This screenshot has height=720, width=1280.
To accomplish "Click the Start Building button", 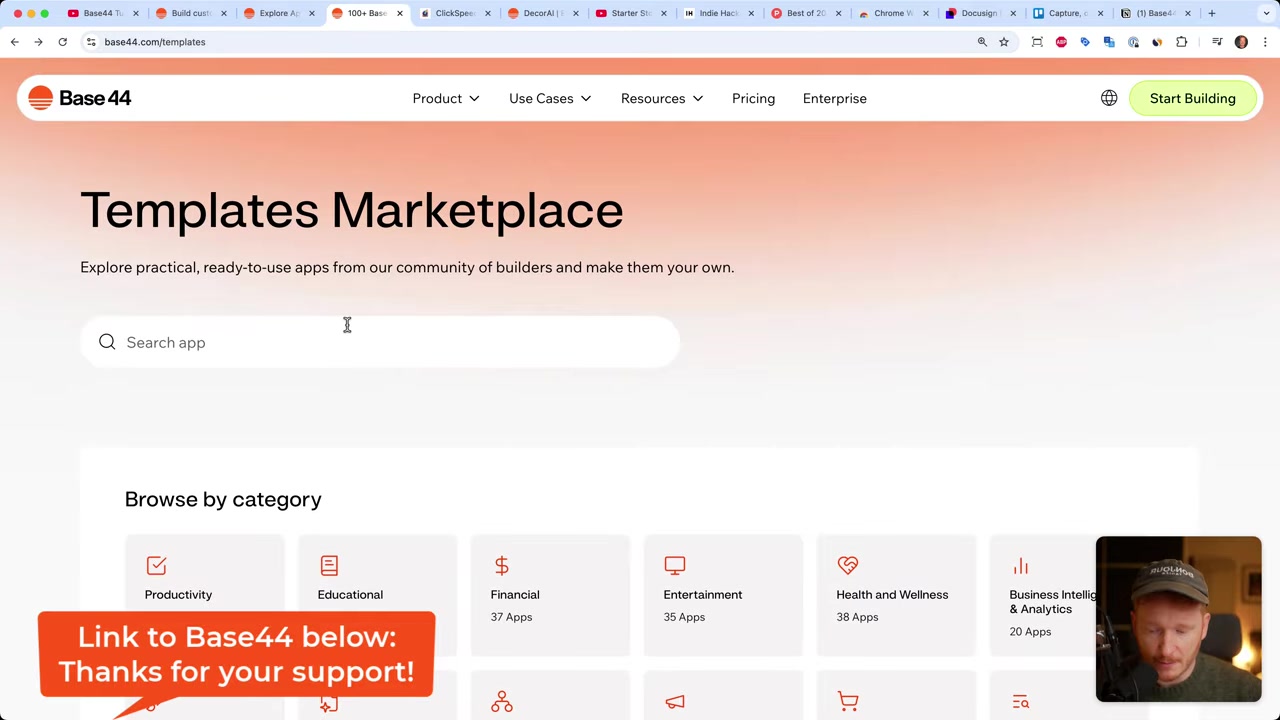I will click(x=1192, y=98).
